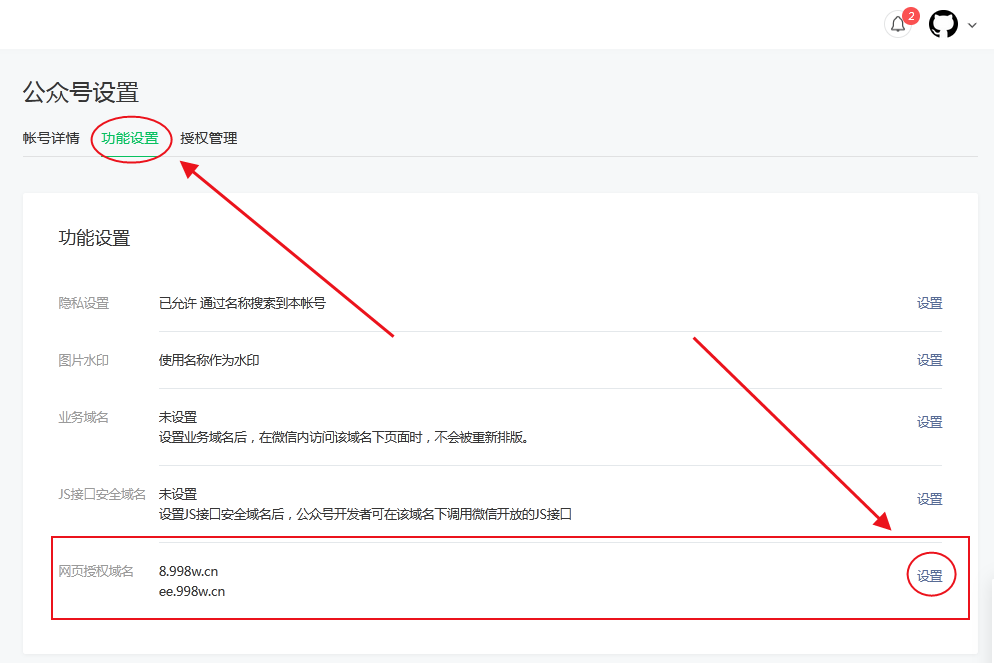This screenshot has width=994, height=663.
Task: Click 设置 link for 隐私设置
Action: click(x=929, y=303)
